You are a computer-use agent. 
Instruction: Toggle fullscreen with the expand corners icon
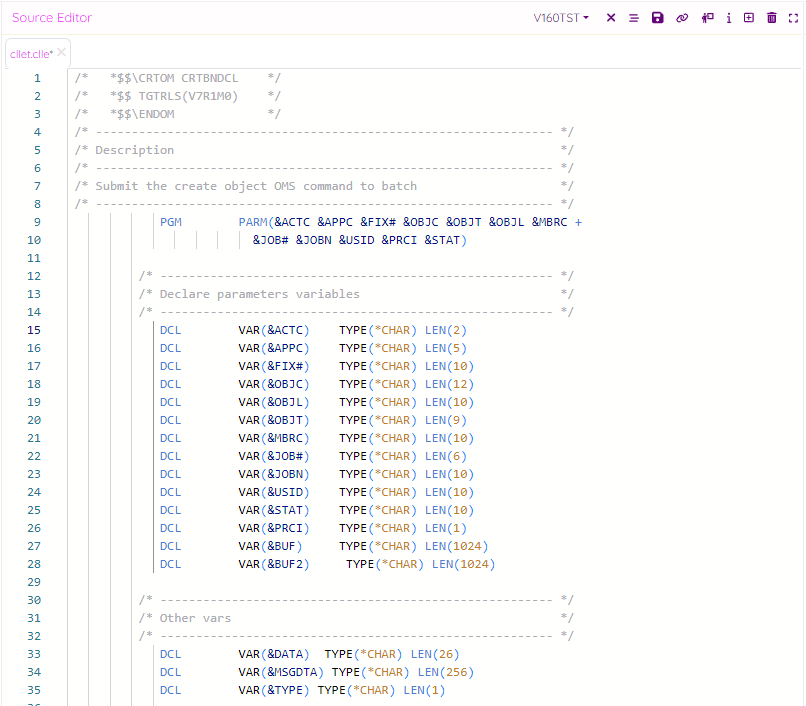(793, 18)
